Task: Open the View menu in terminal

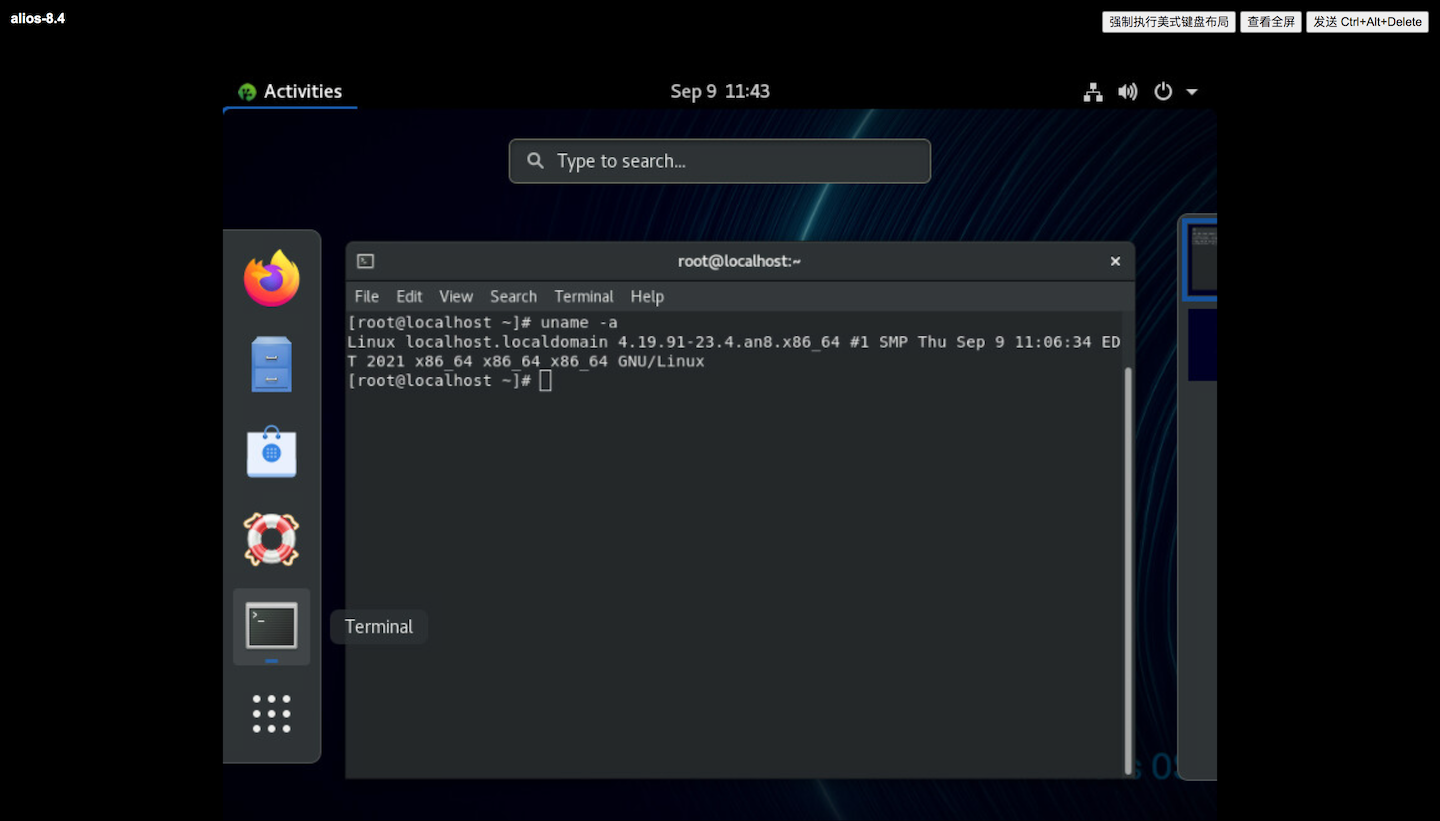Action: 455,296
